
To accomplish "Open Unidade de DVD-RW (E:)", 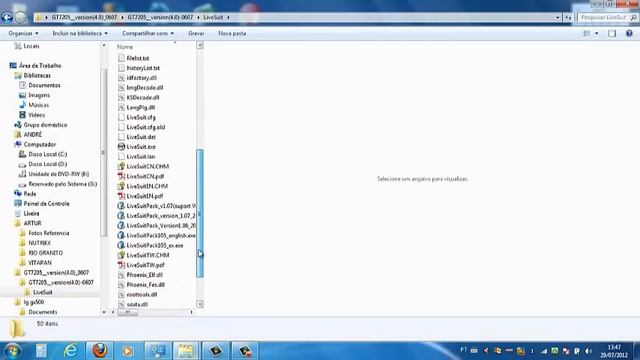I will point(58,174).
